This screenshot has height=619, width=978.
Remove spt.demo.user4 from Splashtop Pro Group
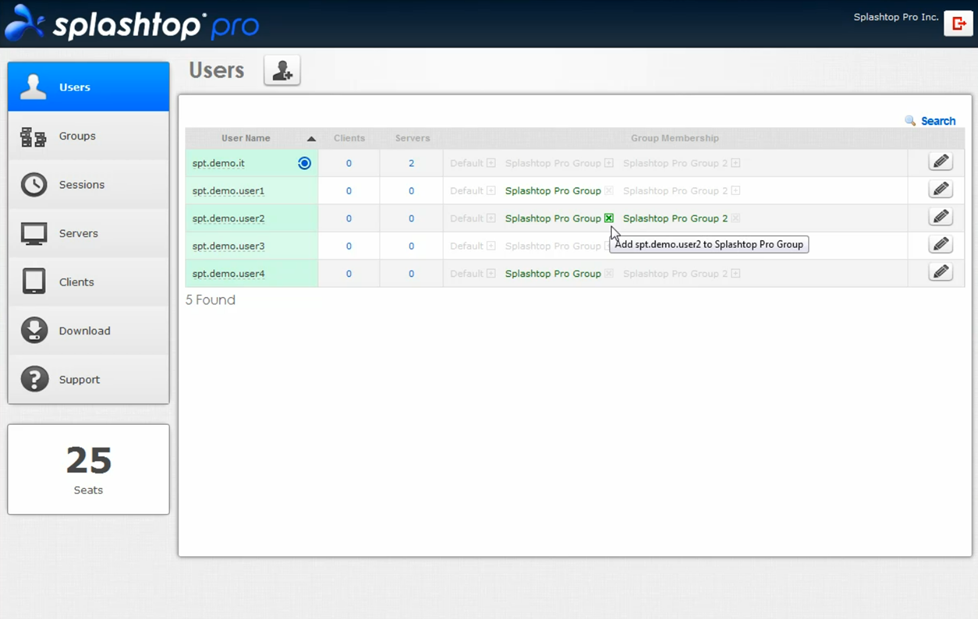(x=609, y=274)
